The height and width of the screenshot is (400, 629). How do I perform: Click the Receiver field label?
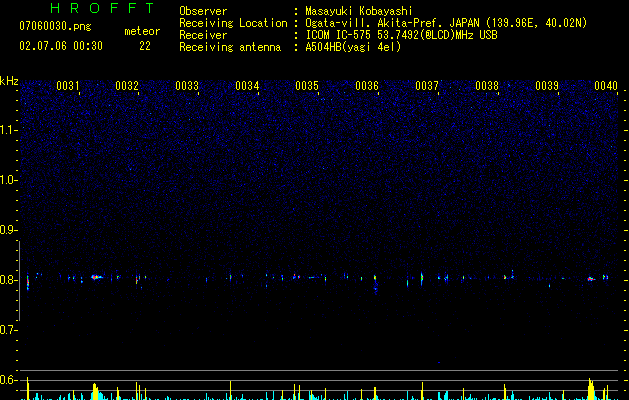click(203, 35)
